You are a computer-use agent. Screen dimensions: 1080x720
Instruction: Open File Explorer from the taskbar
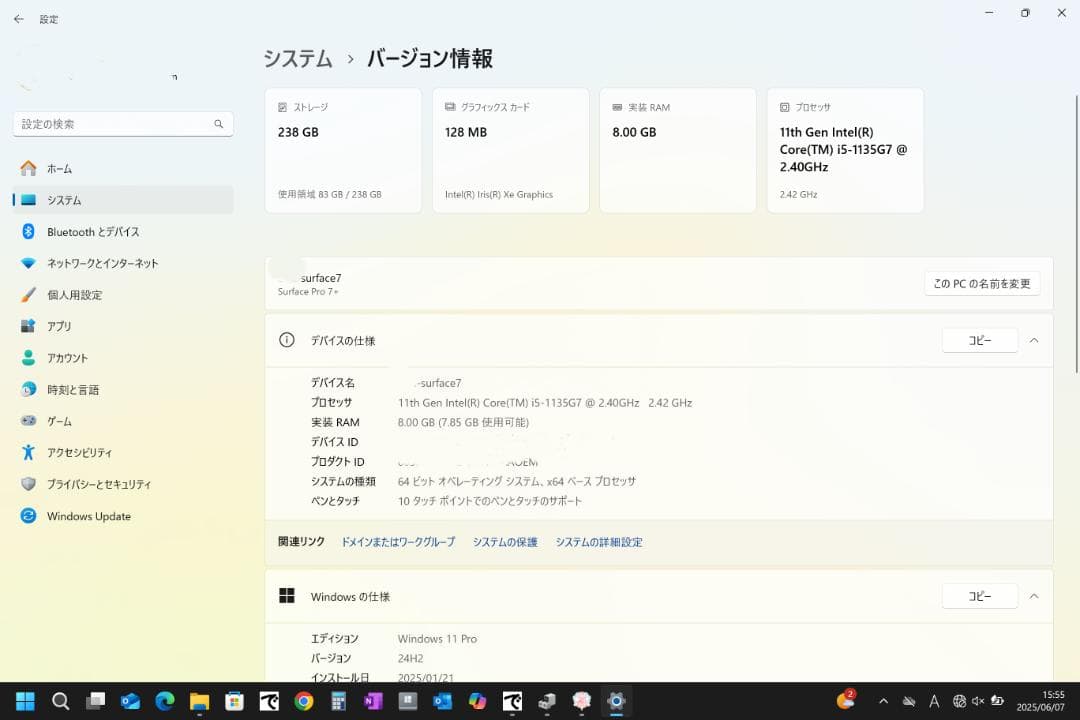pos(200,701)
